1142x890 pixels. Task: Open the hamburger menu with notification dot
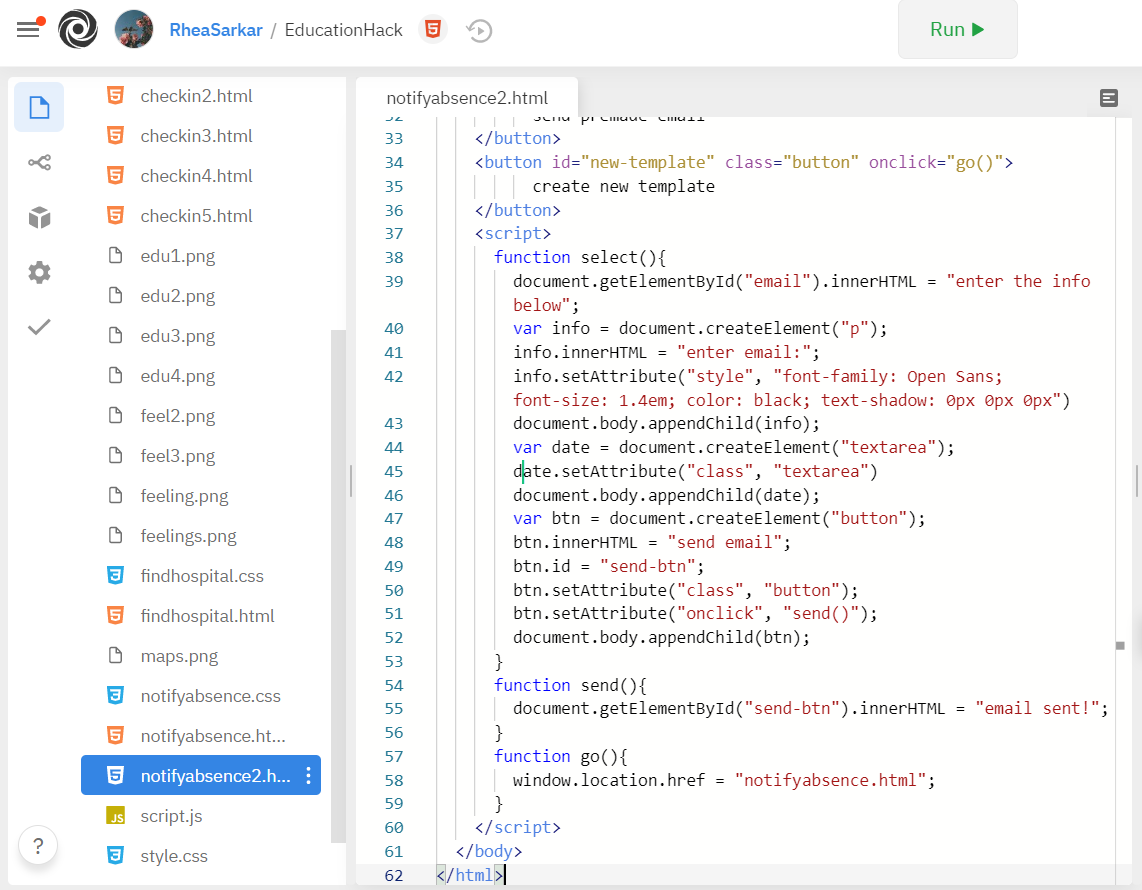coord(30,28)
